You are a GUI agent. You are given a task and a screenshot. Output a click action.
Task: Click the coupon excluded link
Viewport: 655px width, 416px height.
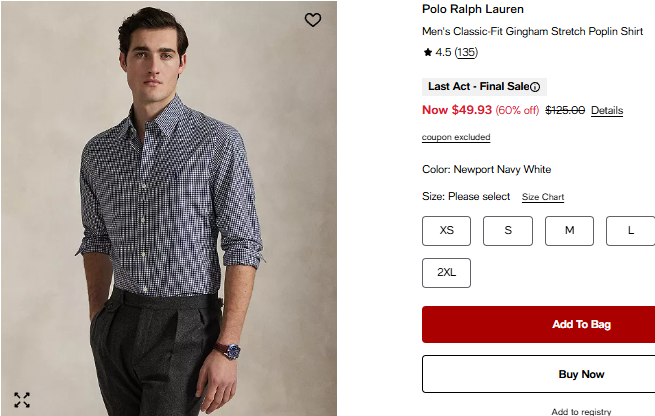pos(456,137)
